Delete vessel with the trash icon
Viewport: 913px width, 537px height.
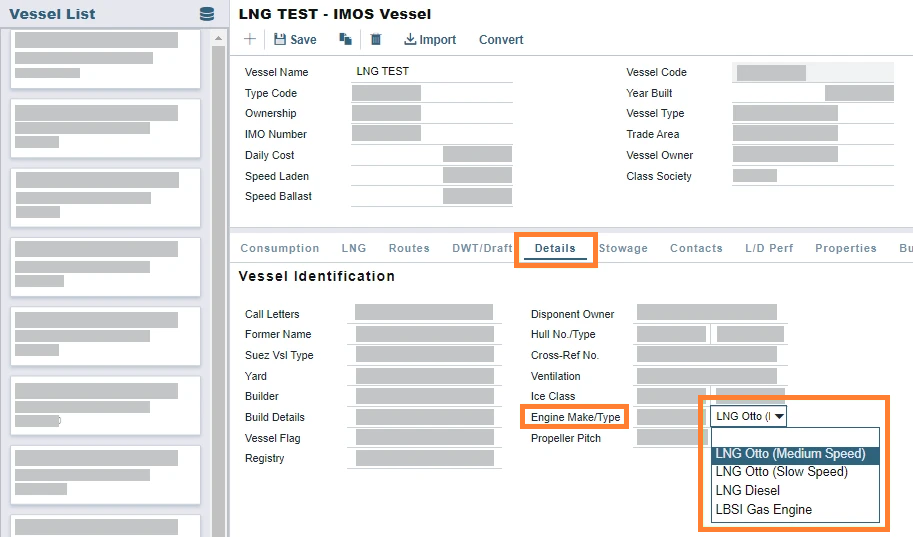coord(376,39)
